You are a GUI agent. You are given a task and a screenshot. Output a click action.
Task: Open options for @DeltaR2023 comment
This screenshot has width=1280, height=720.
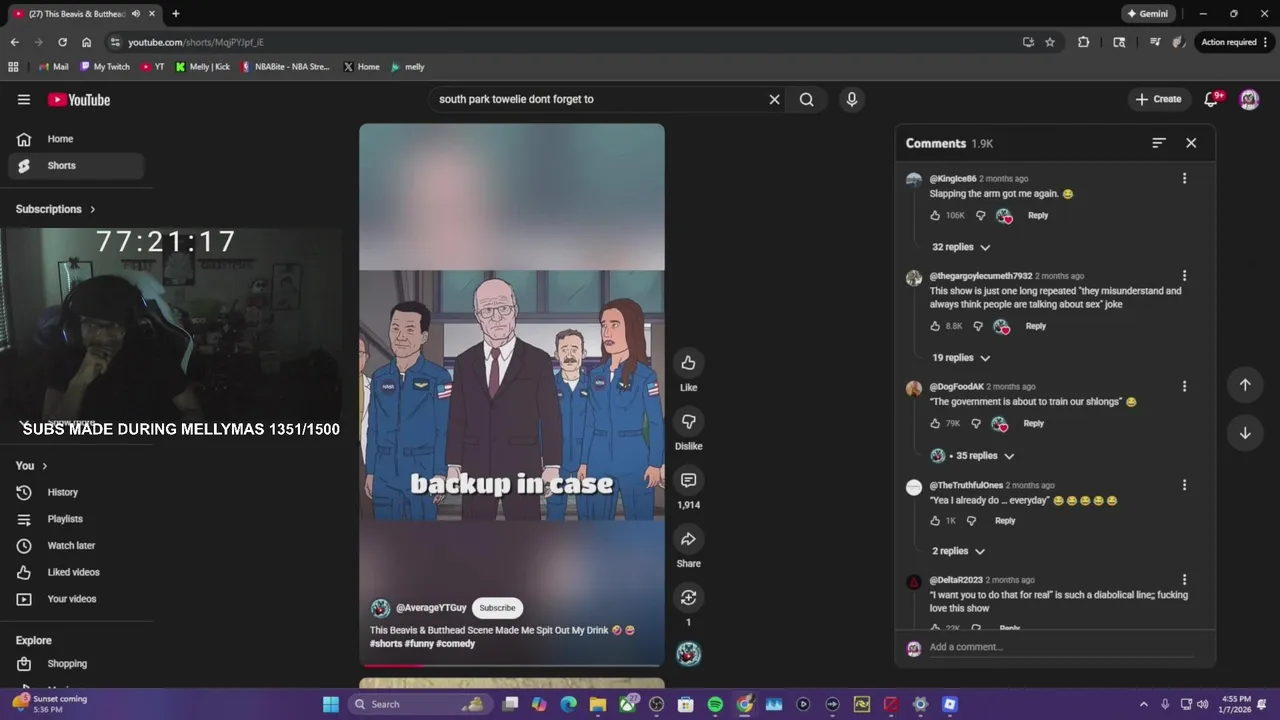[x=1184, y=579]
